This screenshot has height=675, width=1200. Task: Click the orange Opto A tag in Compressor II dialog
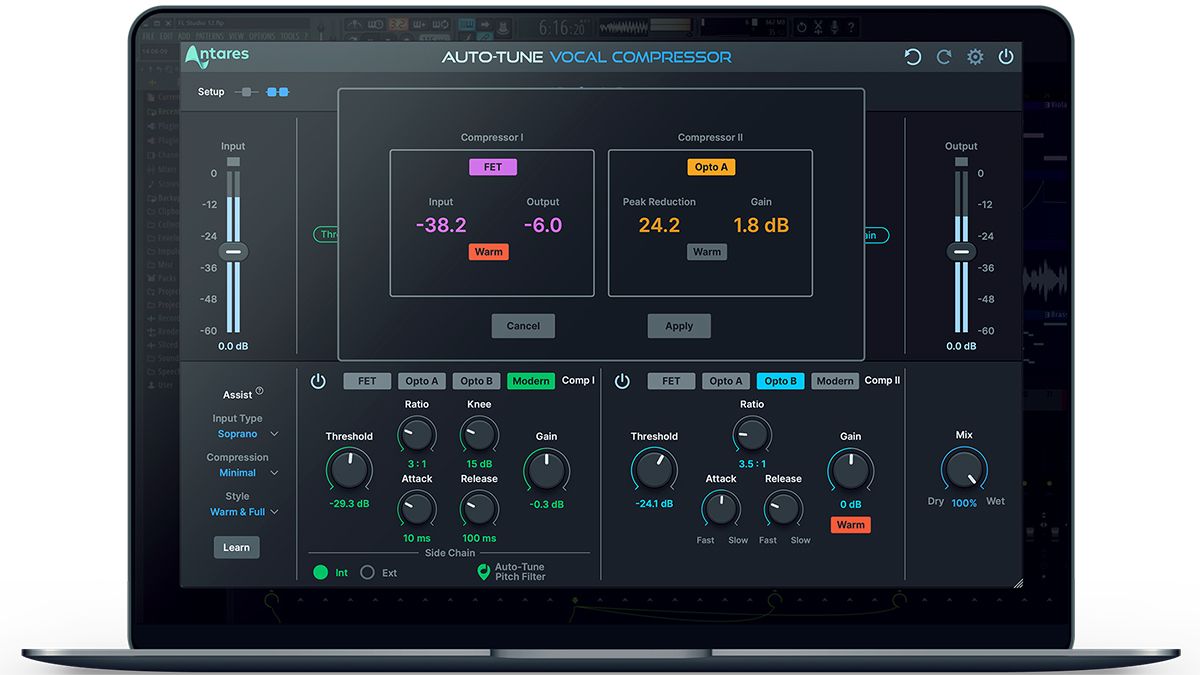711,167
